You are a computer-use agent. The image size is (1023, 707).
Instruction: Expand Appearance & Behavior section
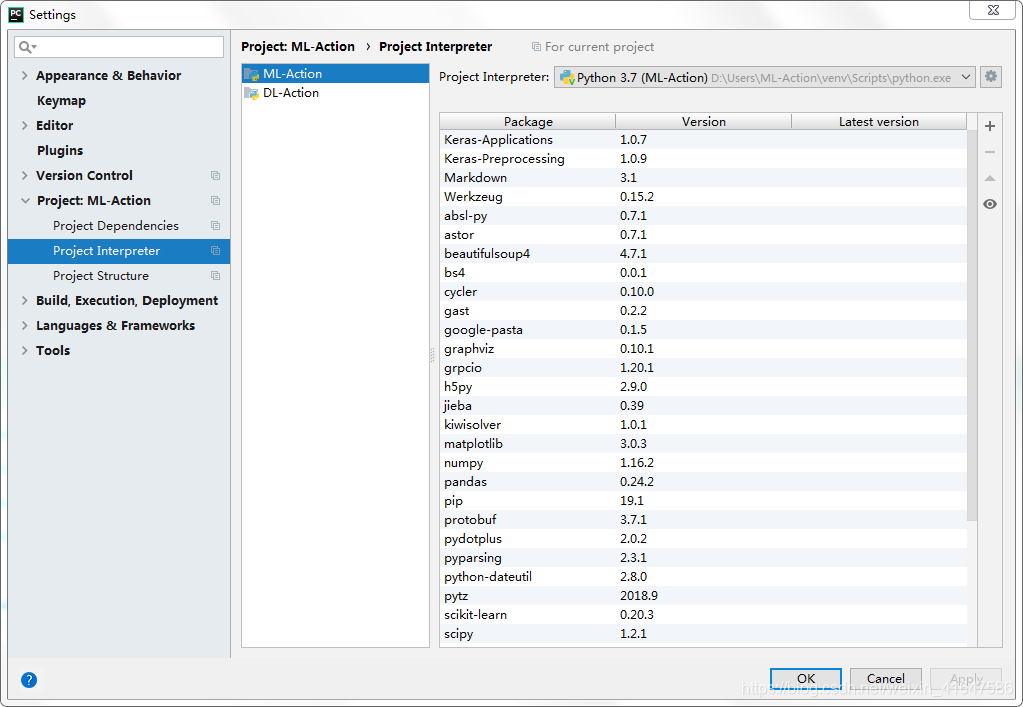coord(25,76)
